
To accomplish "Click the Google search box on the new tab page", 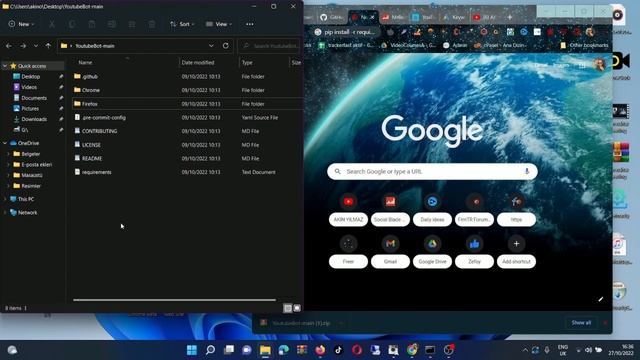I will tap(432, 171).
